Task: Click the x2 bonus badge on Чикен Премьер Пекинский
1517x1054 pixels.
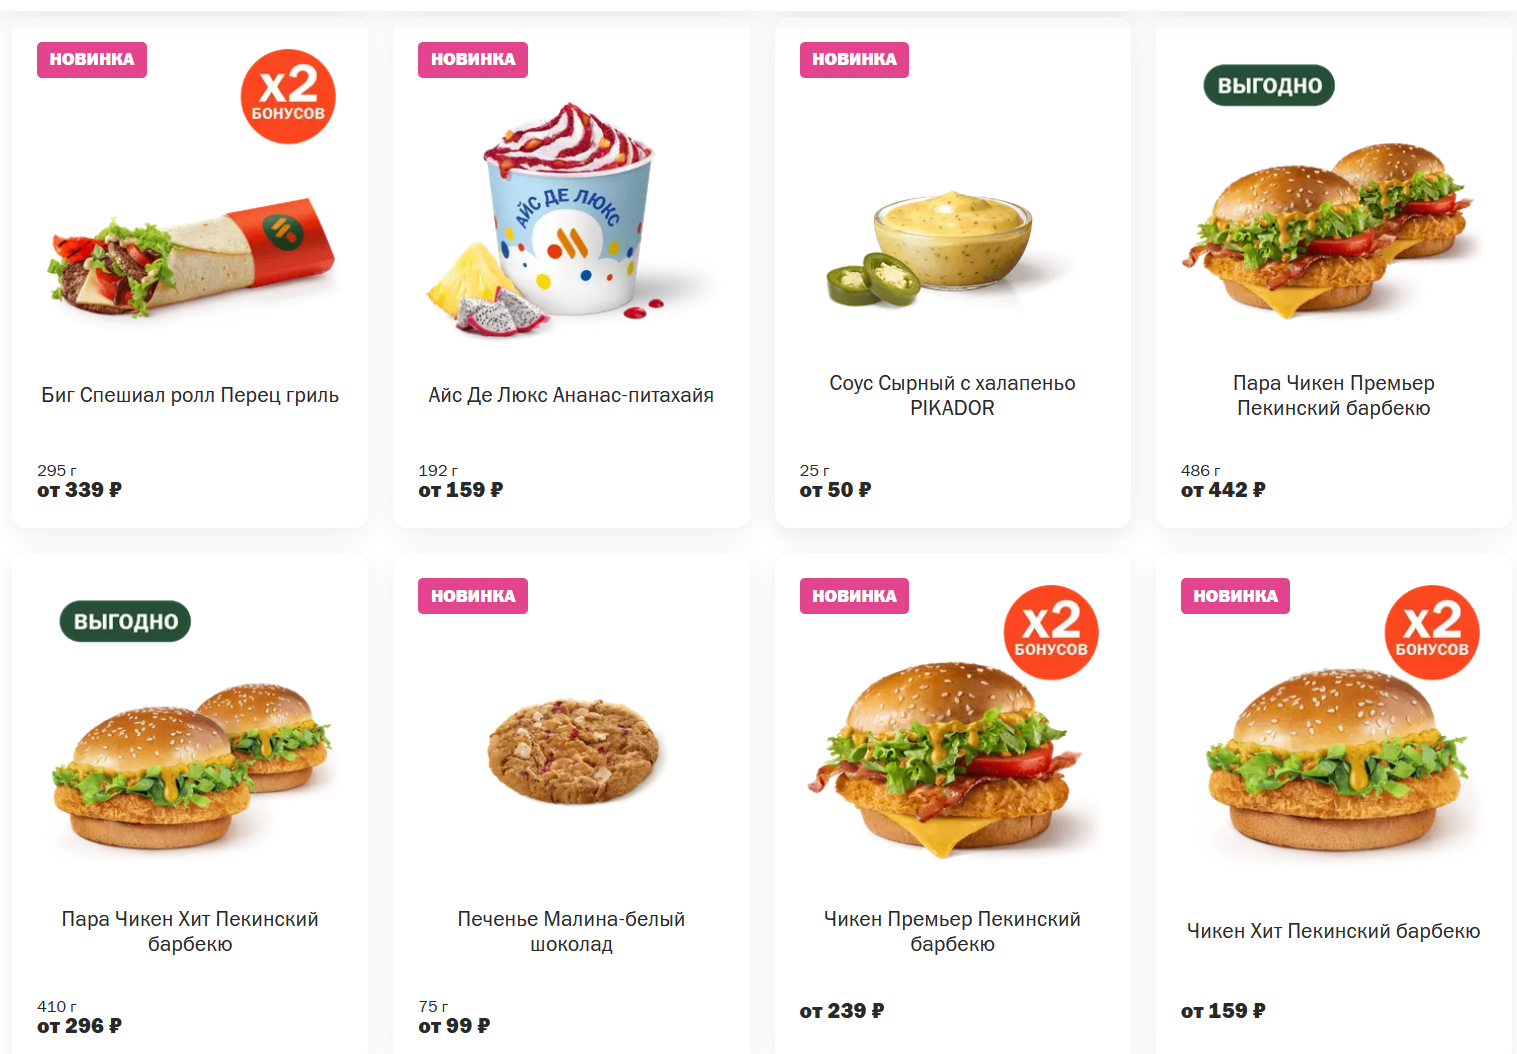Action: coord(1051,633)
